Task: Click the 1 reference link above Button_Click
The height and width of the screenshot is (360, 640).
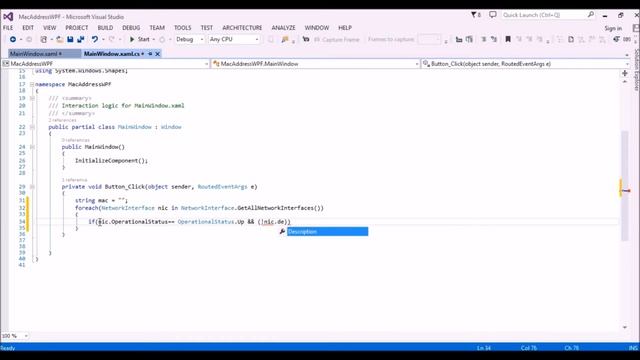Action: (74, 180)
